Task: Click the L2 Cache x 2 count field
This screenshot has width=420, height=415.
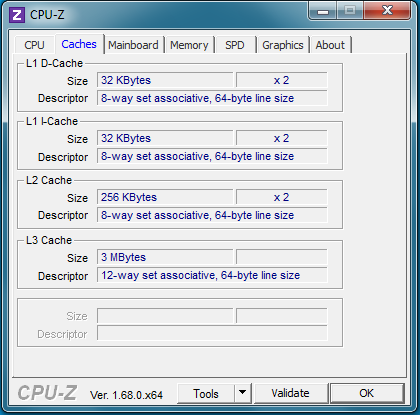Action: click(x=282, y=197)
